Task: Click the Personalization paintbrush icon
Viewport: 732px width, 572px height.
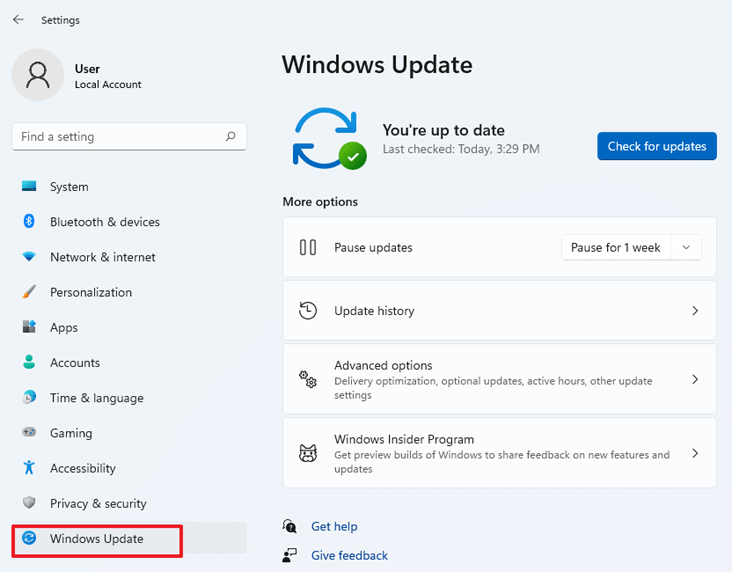Action: [x=29, y=292]
